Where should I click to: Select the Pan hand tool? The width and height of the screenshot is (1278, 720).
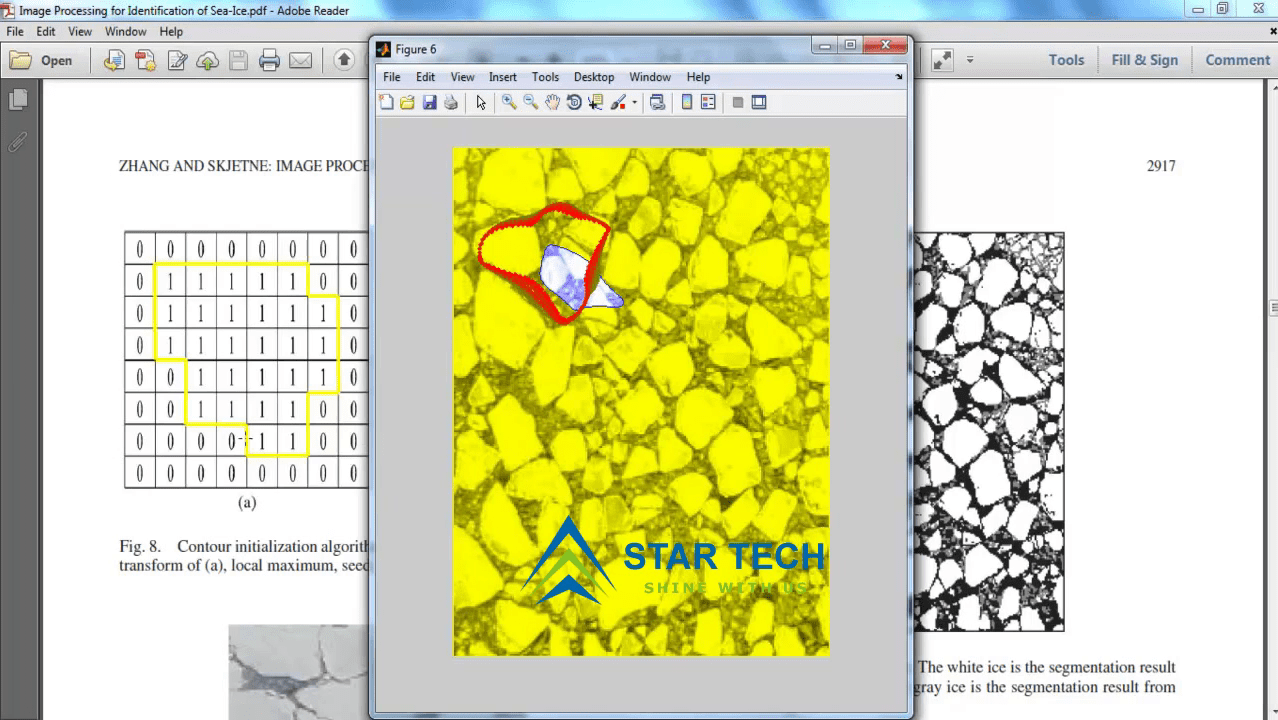coord(552,101)
